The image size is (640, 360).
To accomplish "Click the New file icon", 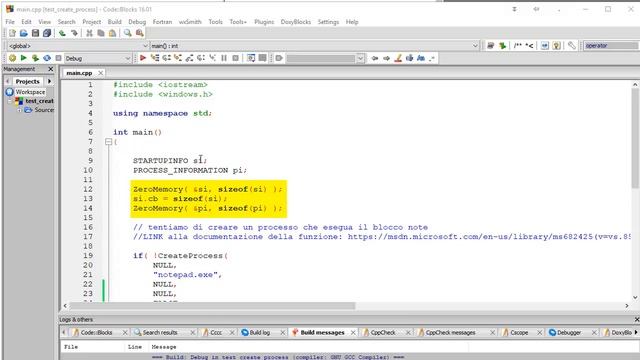I will 12,33.
